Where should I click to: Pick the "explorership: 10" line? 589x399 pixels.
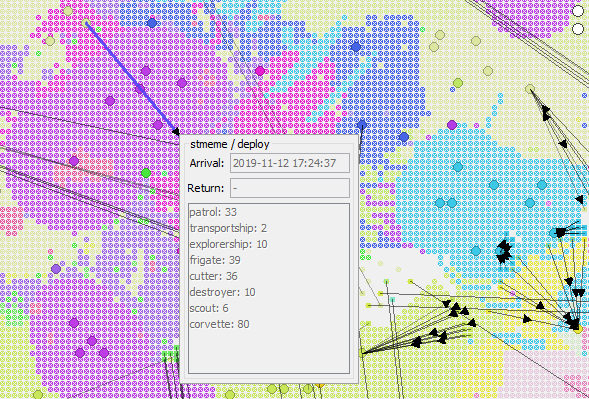(228, 244)
